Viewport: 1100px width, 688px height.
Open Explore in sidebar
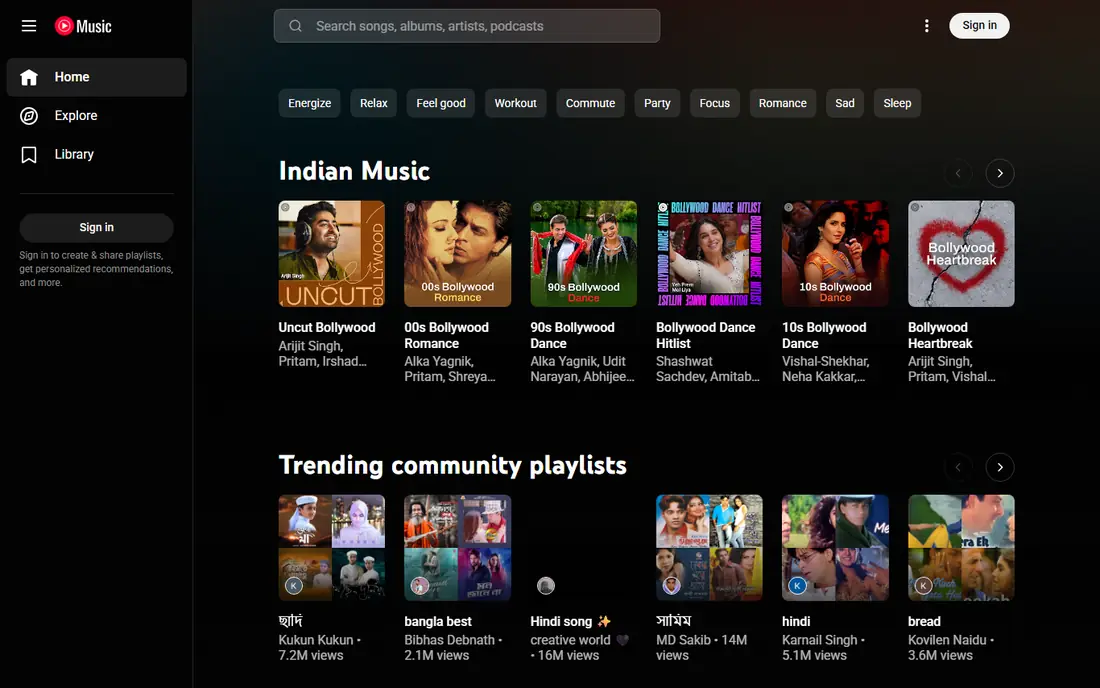(97, 116)
